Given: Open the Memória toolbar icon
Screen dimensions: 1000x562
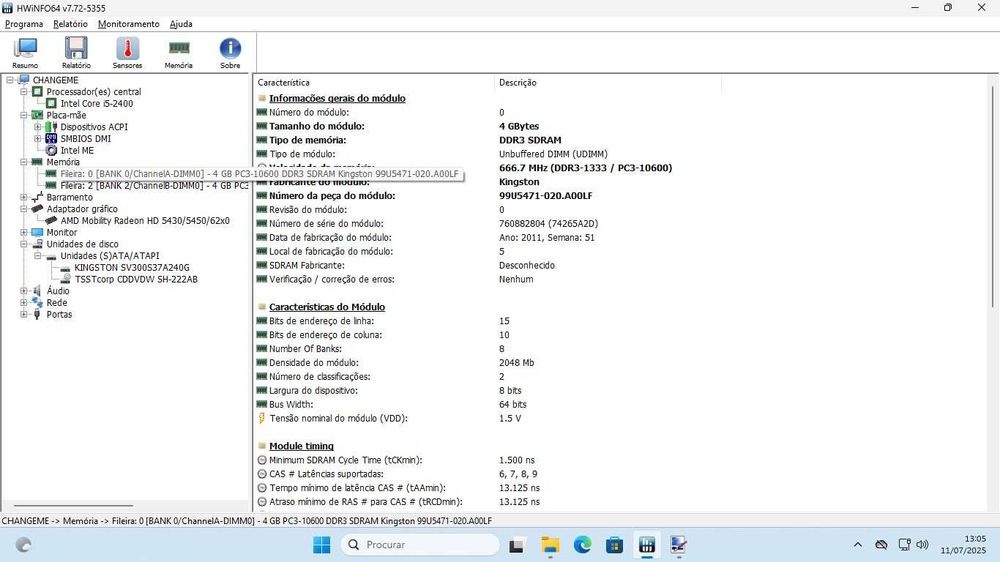Looking at the screenshot, I should coord(179,53).
